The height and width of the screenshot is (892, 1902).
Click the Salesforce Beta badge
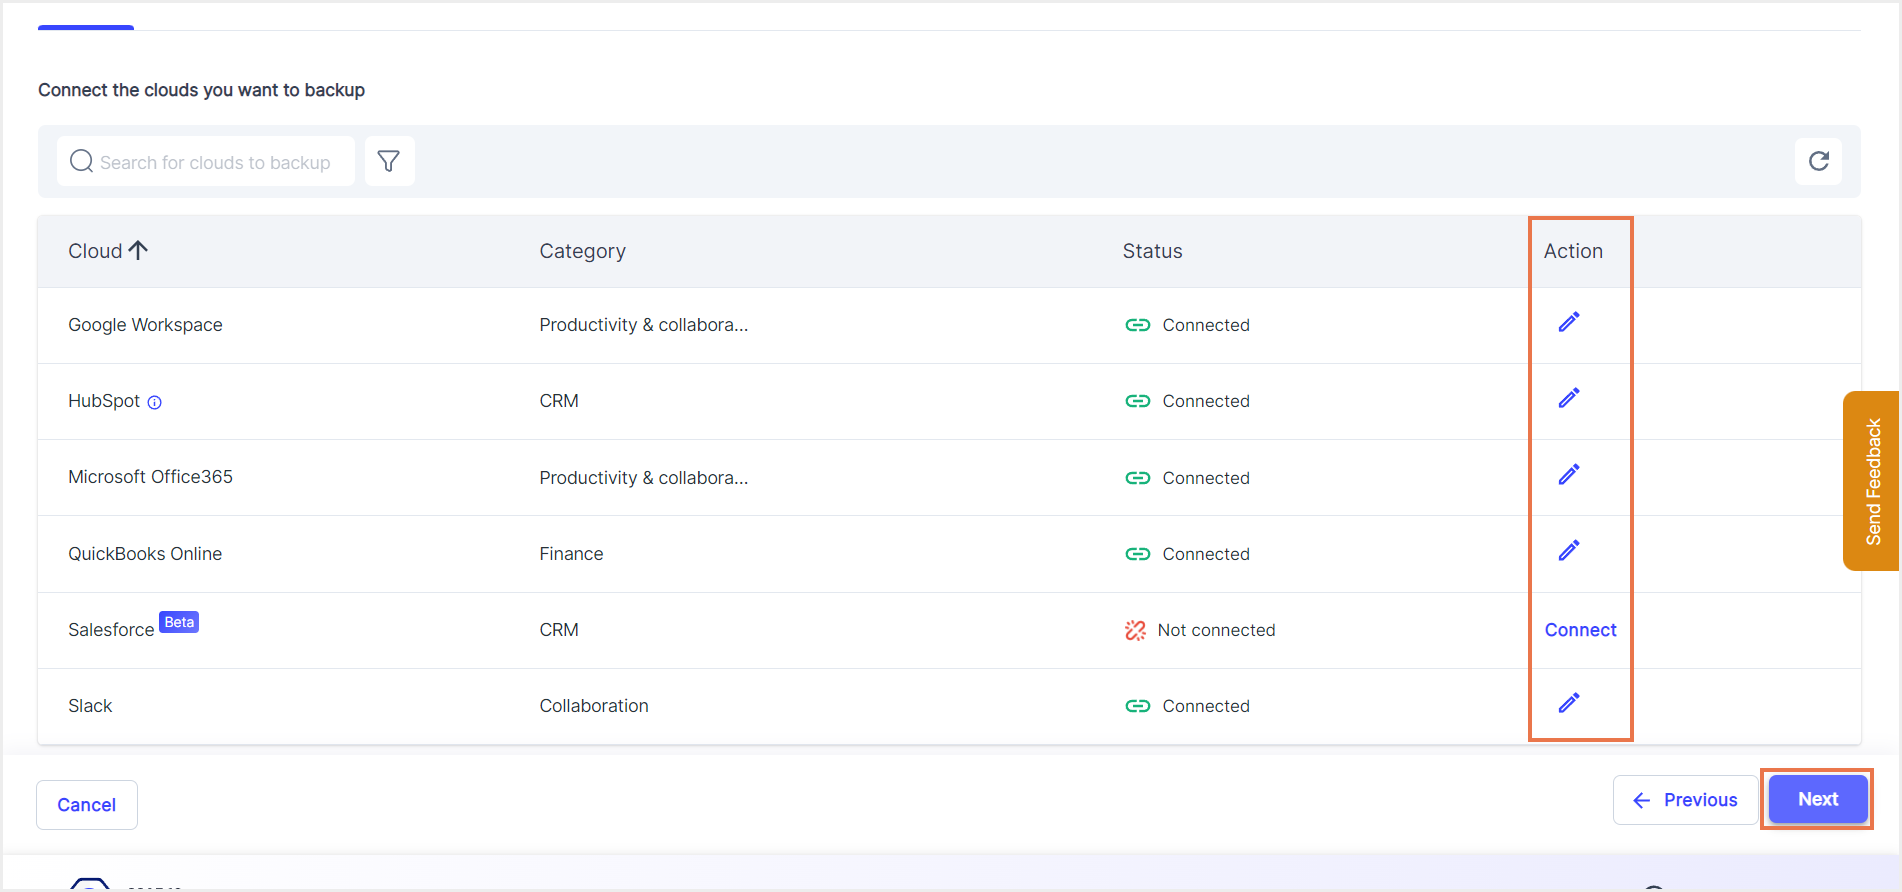point(179,622)
